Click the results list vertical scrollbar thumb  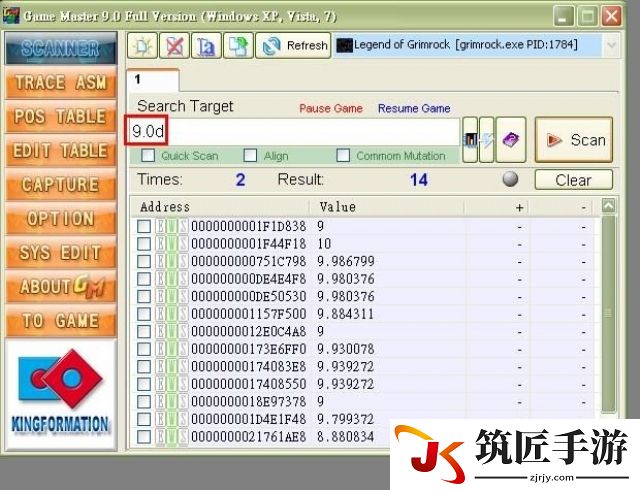[608, 314]
